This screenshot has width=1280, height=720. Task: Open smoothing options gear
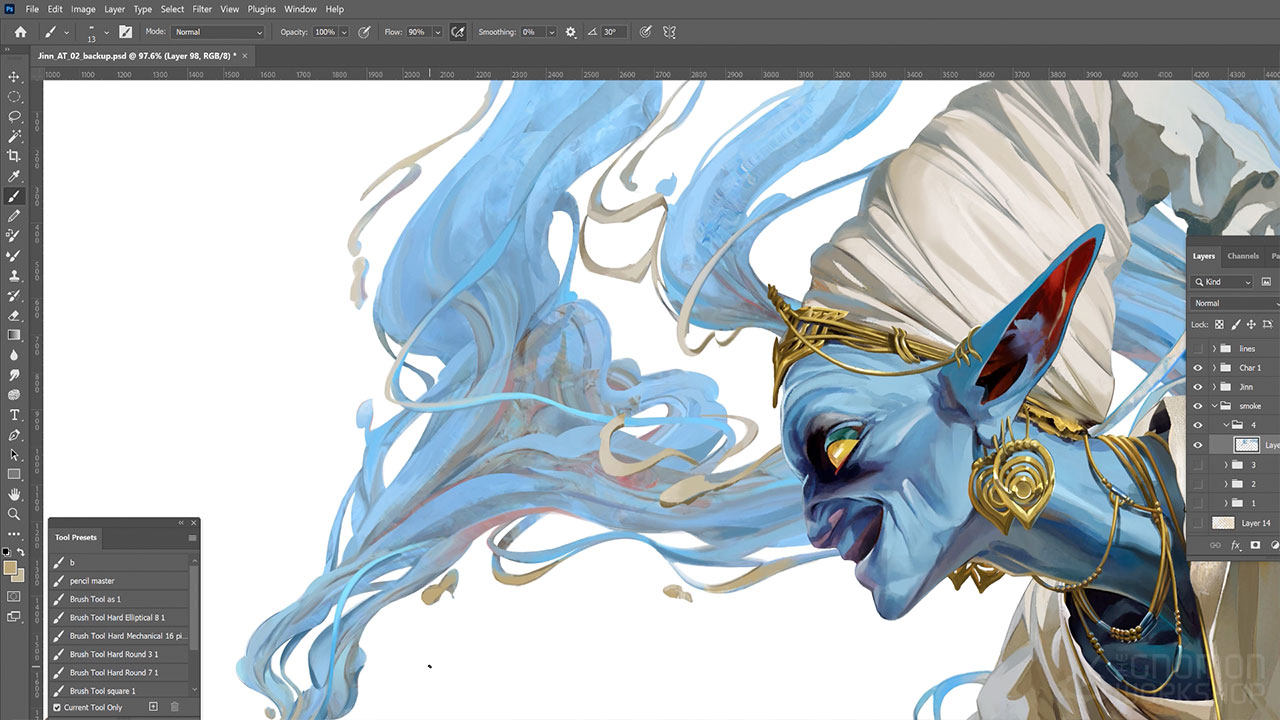tap(571, 32)
